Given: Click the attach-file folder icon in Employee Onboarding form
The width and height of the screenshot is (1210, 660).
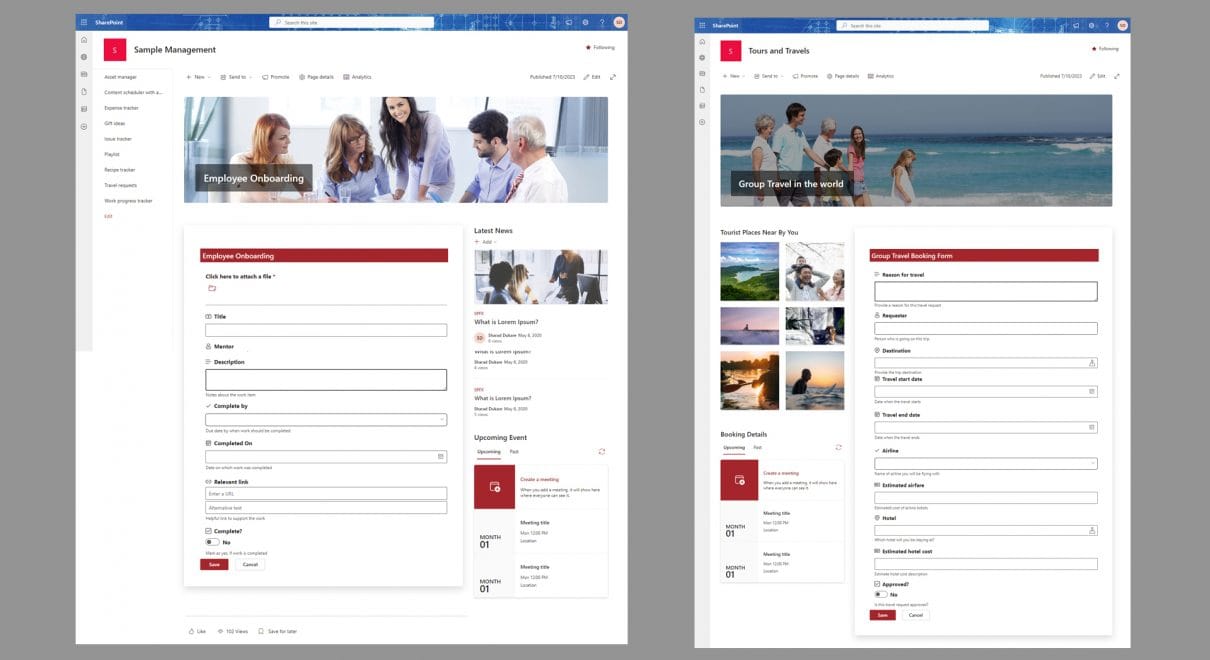Looking at the screenshot, I should (212, 288).
